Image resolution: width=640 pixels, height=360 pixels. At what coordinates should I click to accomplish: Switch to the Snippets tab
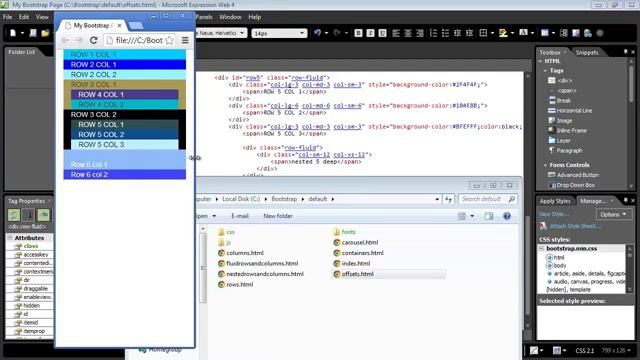click(x=587, y=52)
